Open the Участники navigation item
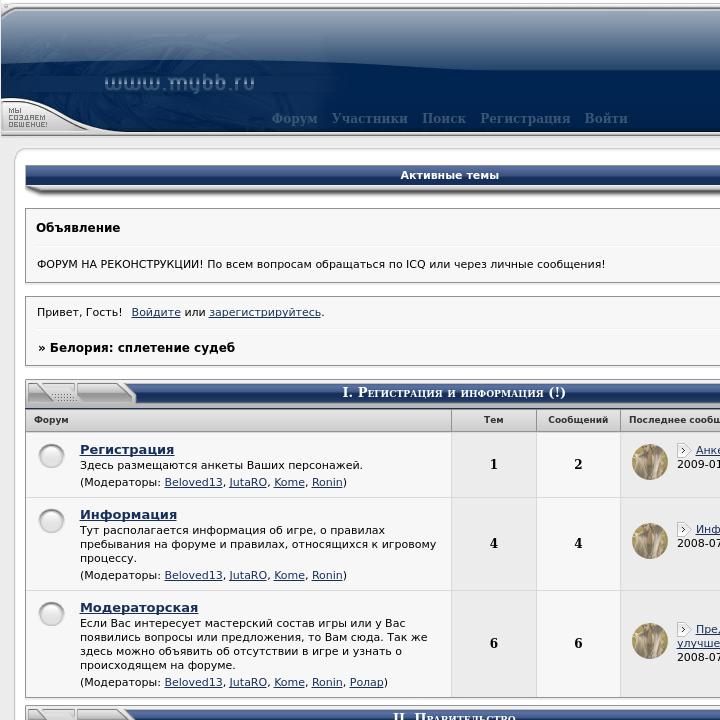720x720 pixels. coord(370,118)
